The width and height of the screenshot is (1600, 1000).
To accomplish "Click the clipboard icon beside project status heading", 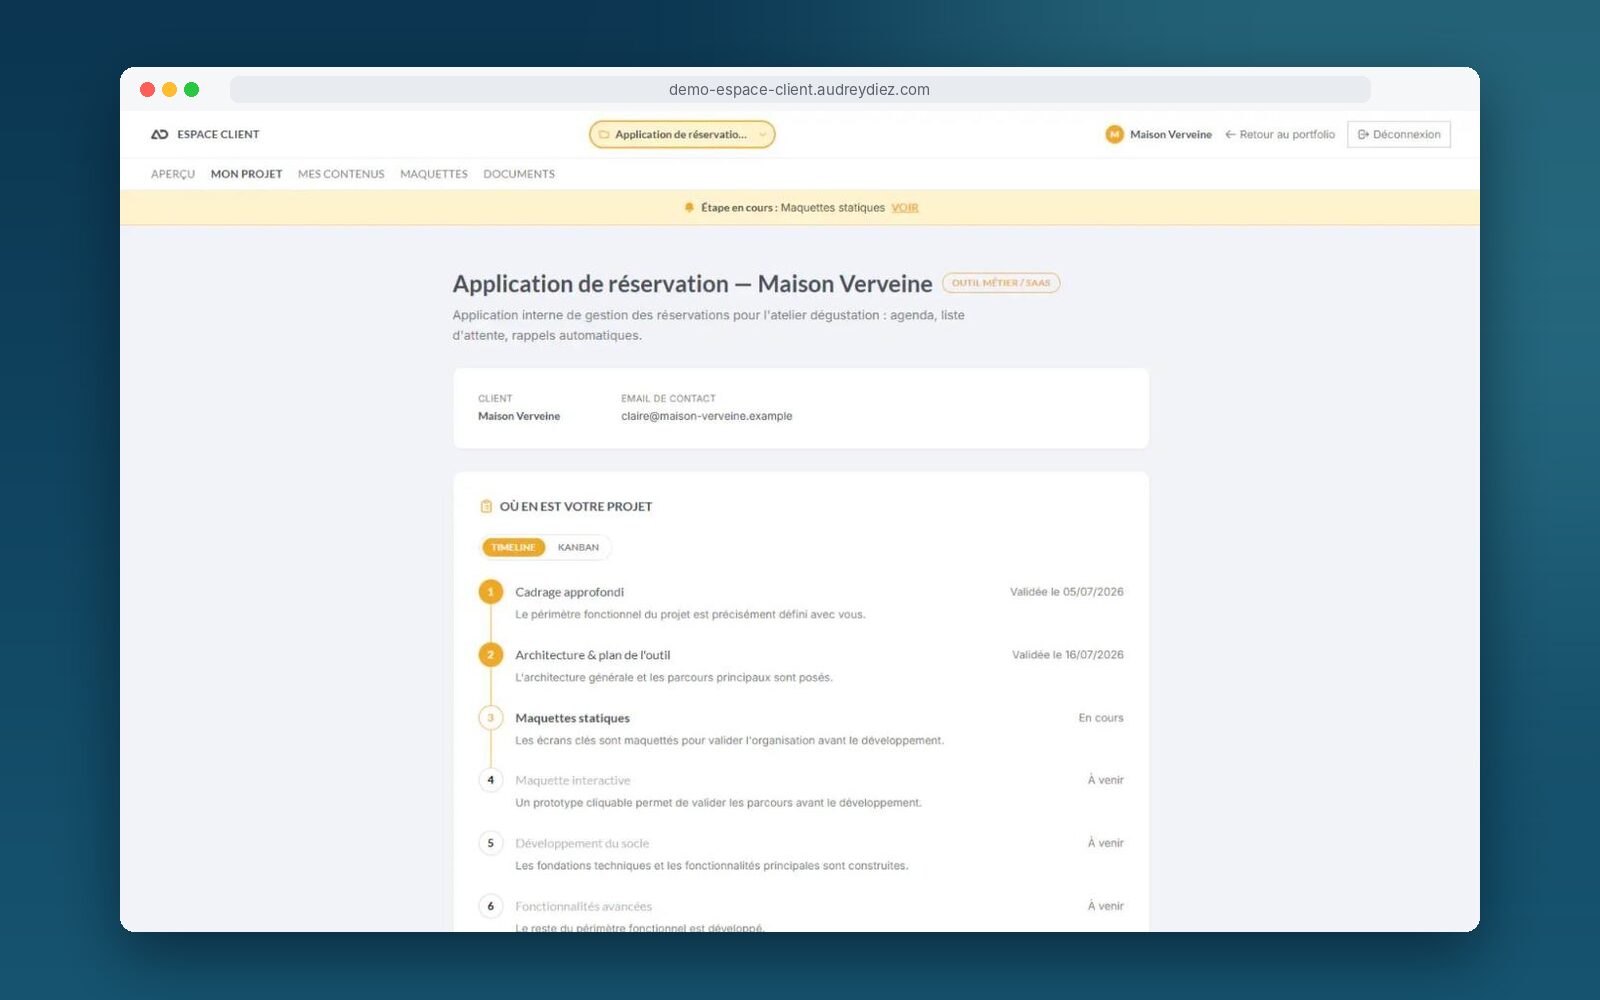I will [486, 507].
